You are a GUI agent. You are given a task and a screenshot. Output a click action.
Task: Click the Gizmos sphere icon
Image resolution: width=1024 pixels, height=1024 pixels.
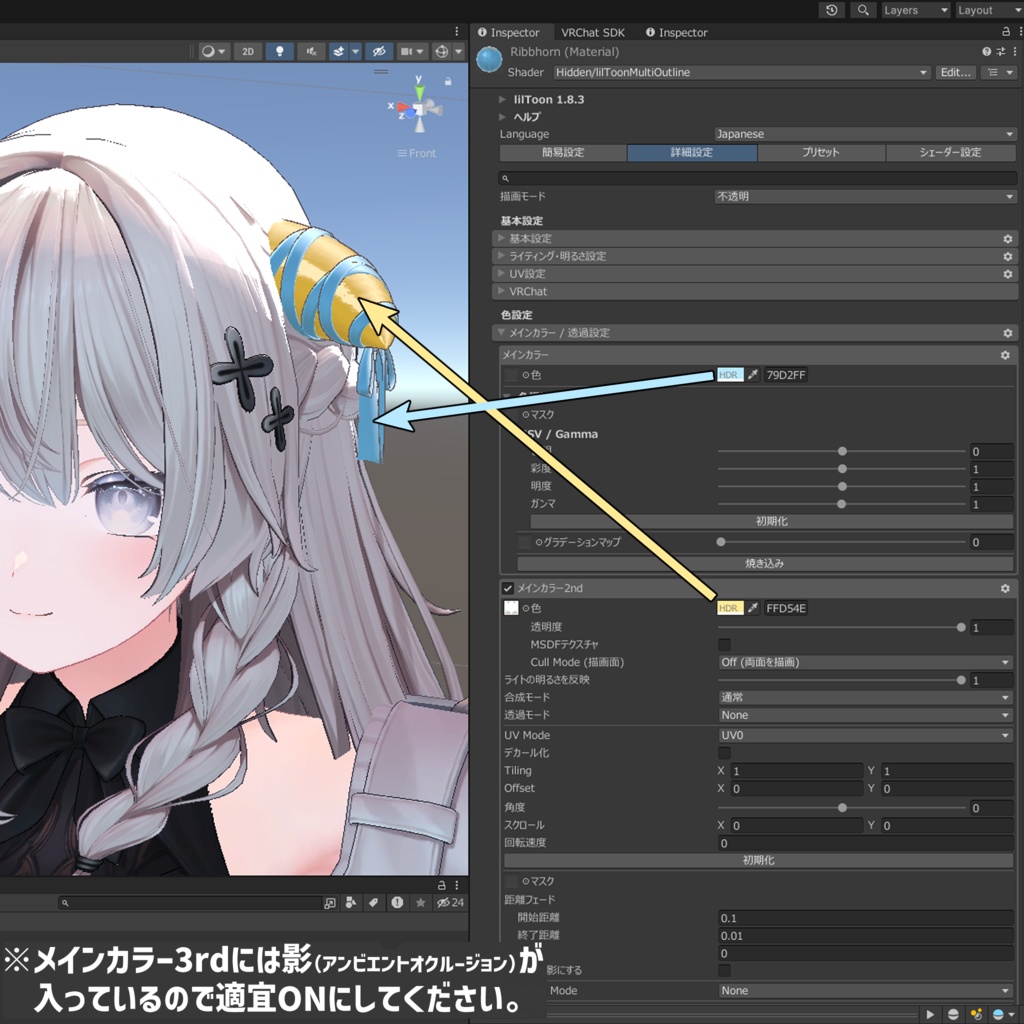pyautogui.click(x=441, y=52)
